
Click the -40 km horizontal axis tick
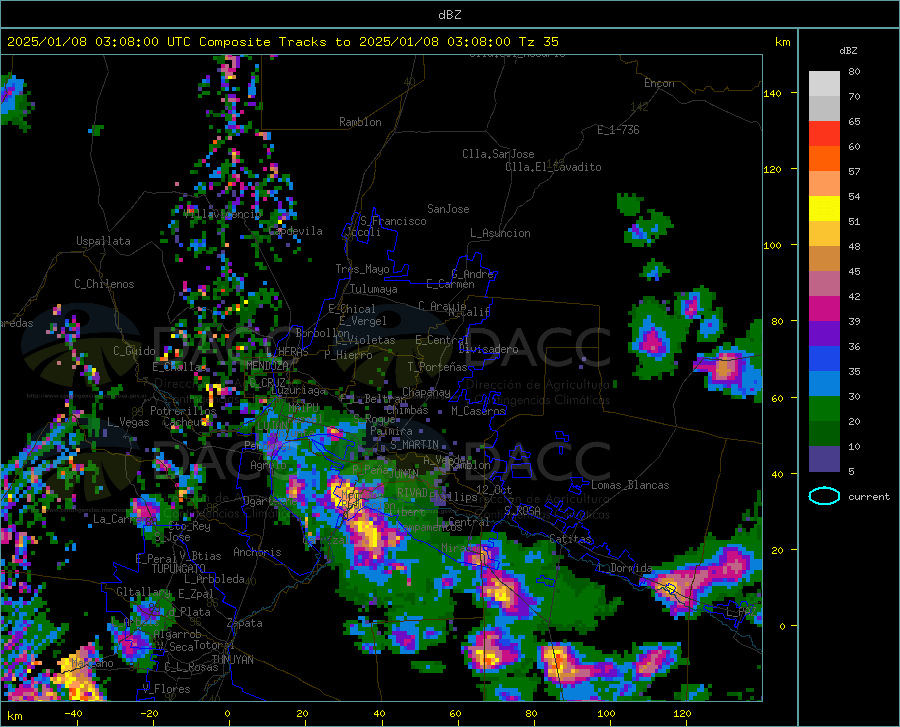[x=73, y=713]
